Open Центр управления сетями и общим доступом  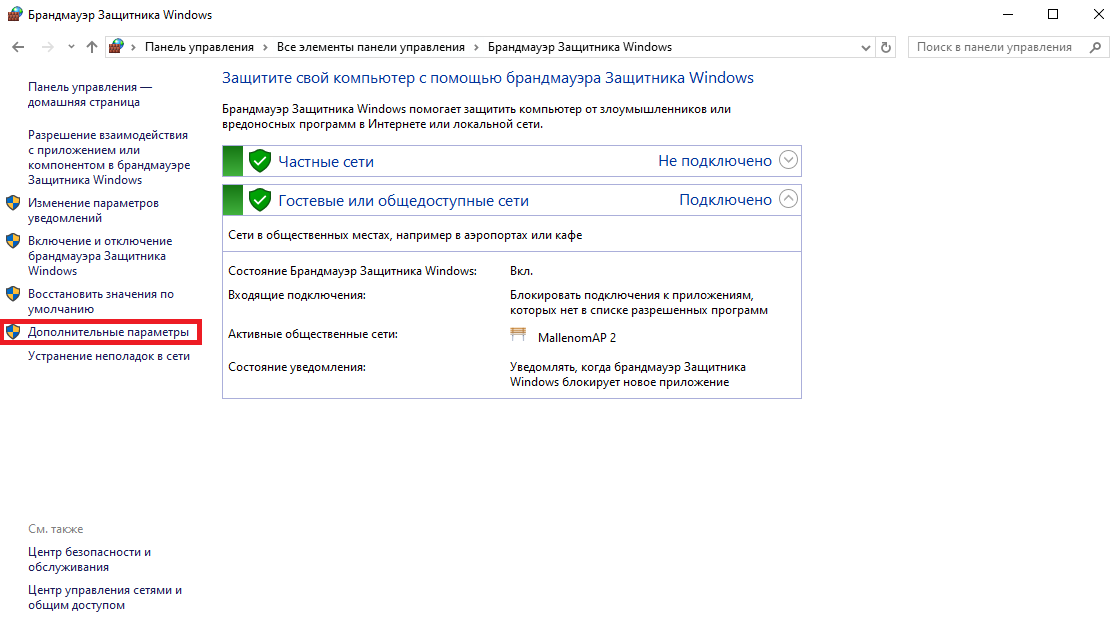click(x=105, y=597)
